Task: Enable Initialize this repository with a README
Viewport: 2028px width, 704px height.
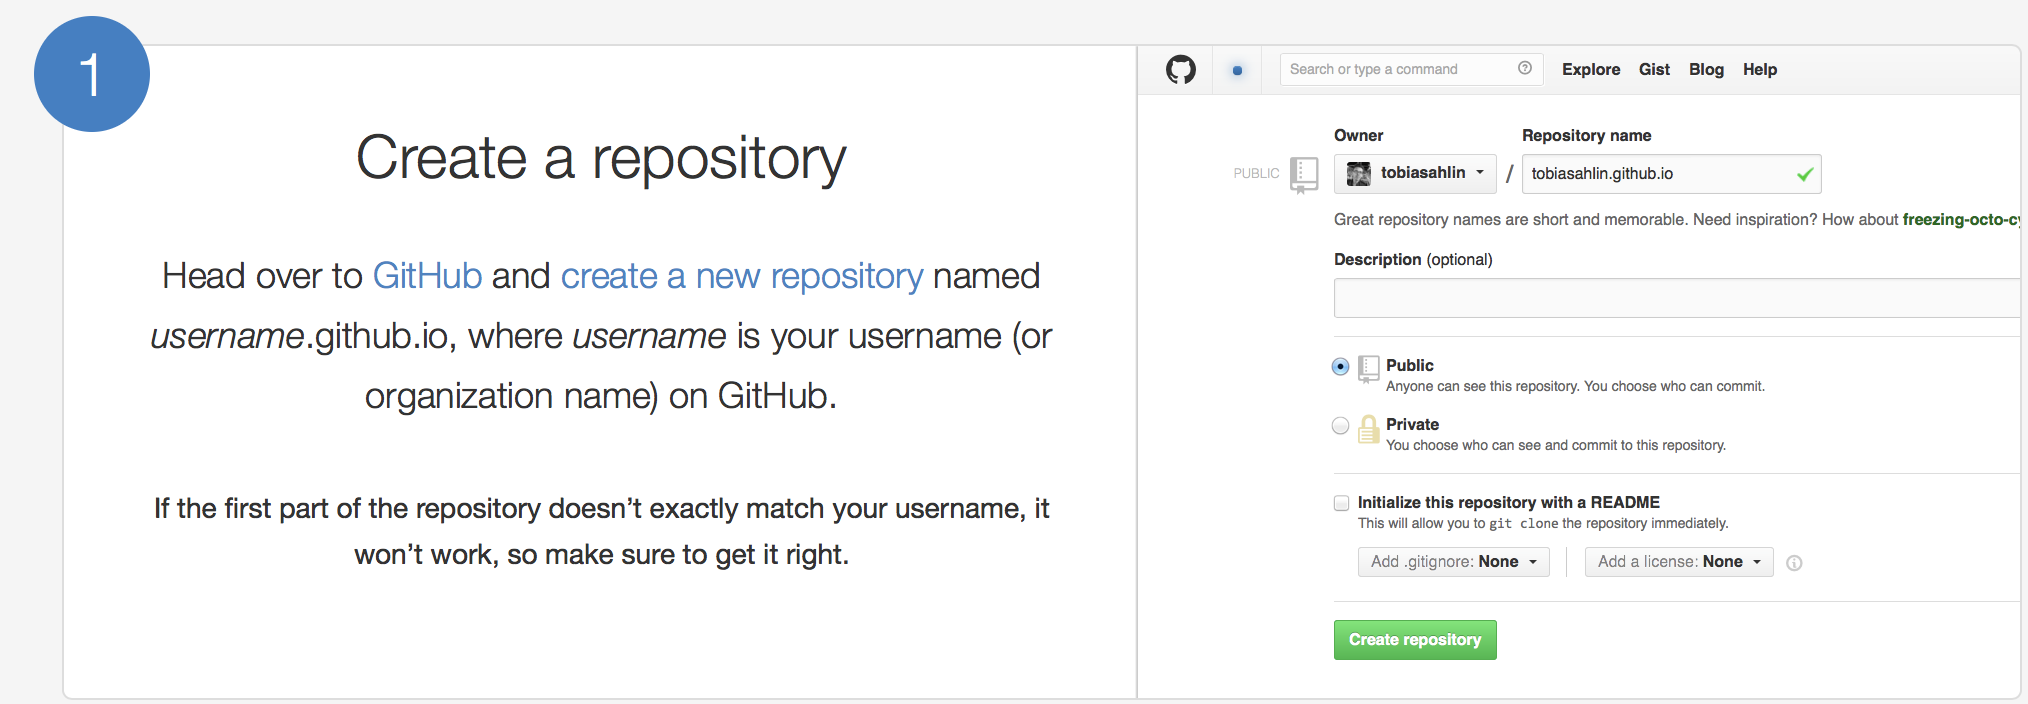Action: 1342,503
